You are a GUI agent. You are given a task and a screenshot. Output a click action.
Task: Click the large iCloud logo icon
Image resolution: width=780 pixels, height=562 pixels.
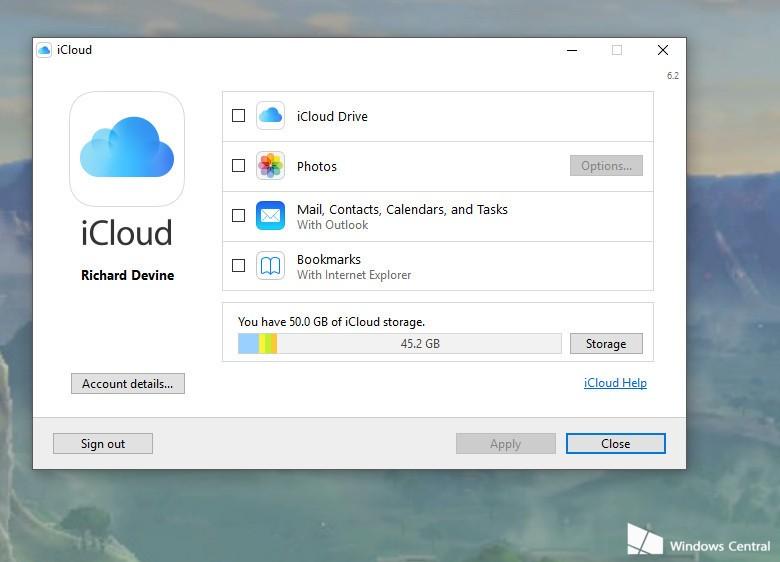(127, 148)
